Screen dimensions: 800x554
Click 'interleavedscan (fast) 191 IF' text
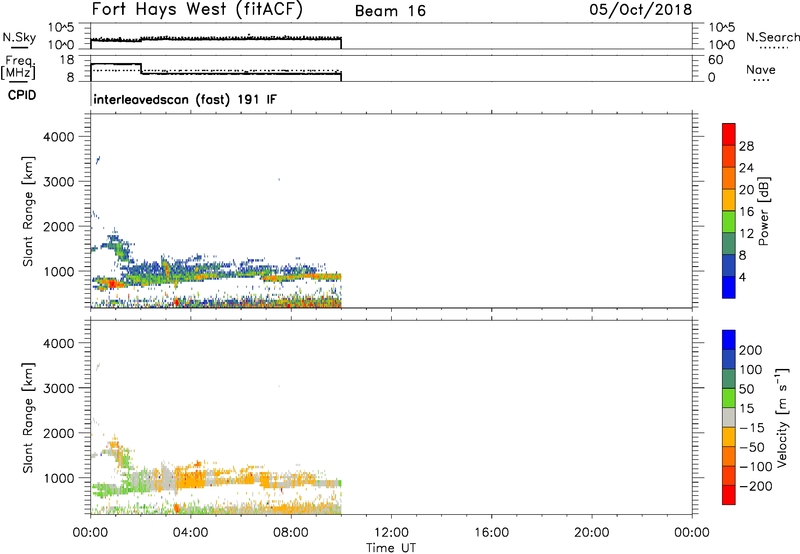point(185,99)
